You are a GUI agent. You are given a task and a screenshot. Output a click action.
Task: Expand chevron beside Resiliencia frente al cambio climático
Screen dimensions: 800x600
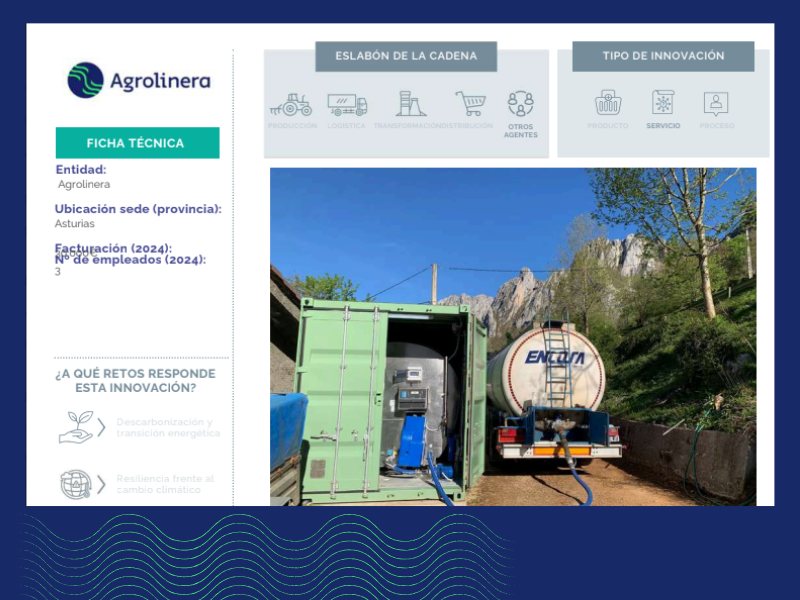click(x=101, y=484)
